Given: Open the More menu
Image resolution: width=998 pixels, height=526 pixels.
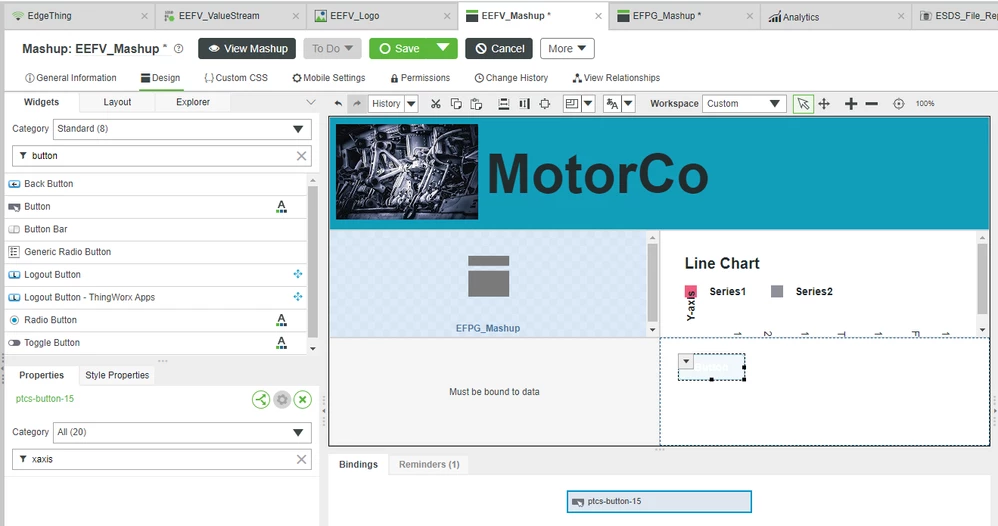Looking at the screenshot, I should (x=567, y=48).
